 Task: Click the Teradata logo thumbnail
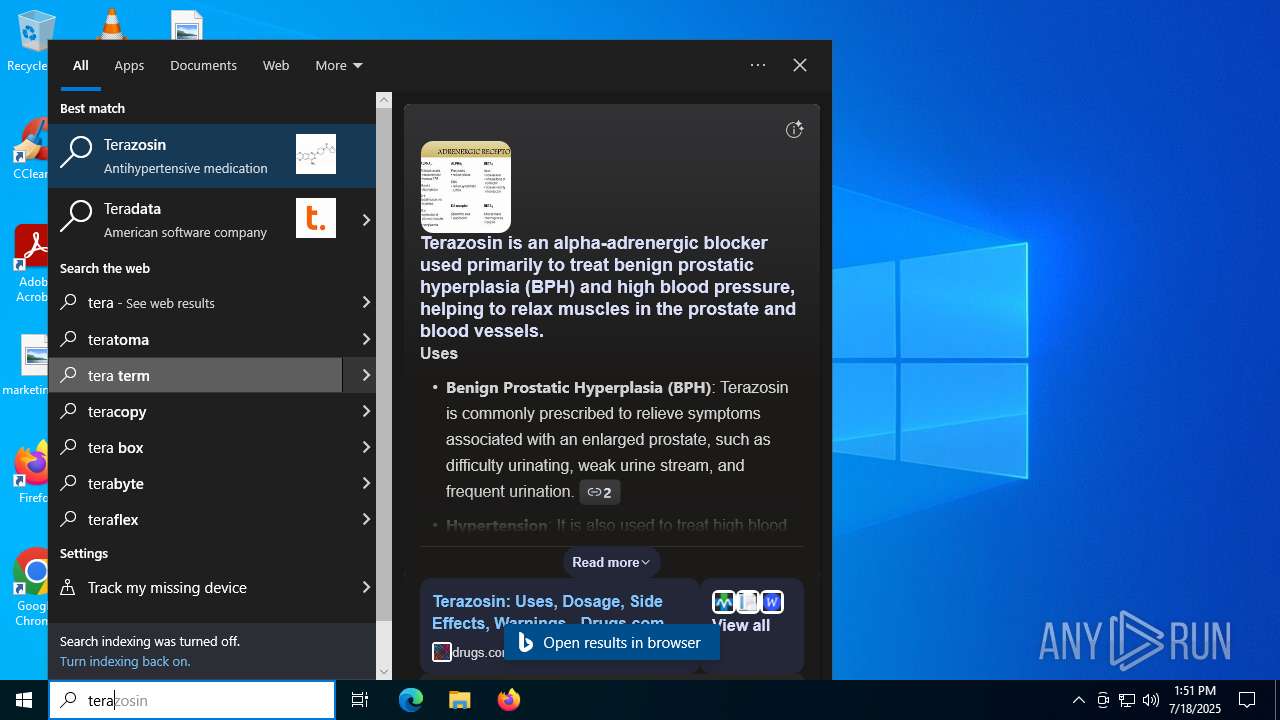(x=316, y=218)
